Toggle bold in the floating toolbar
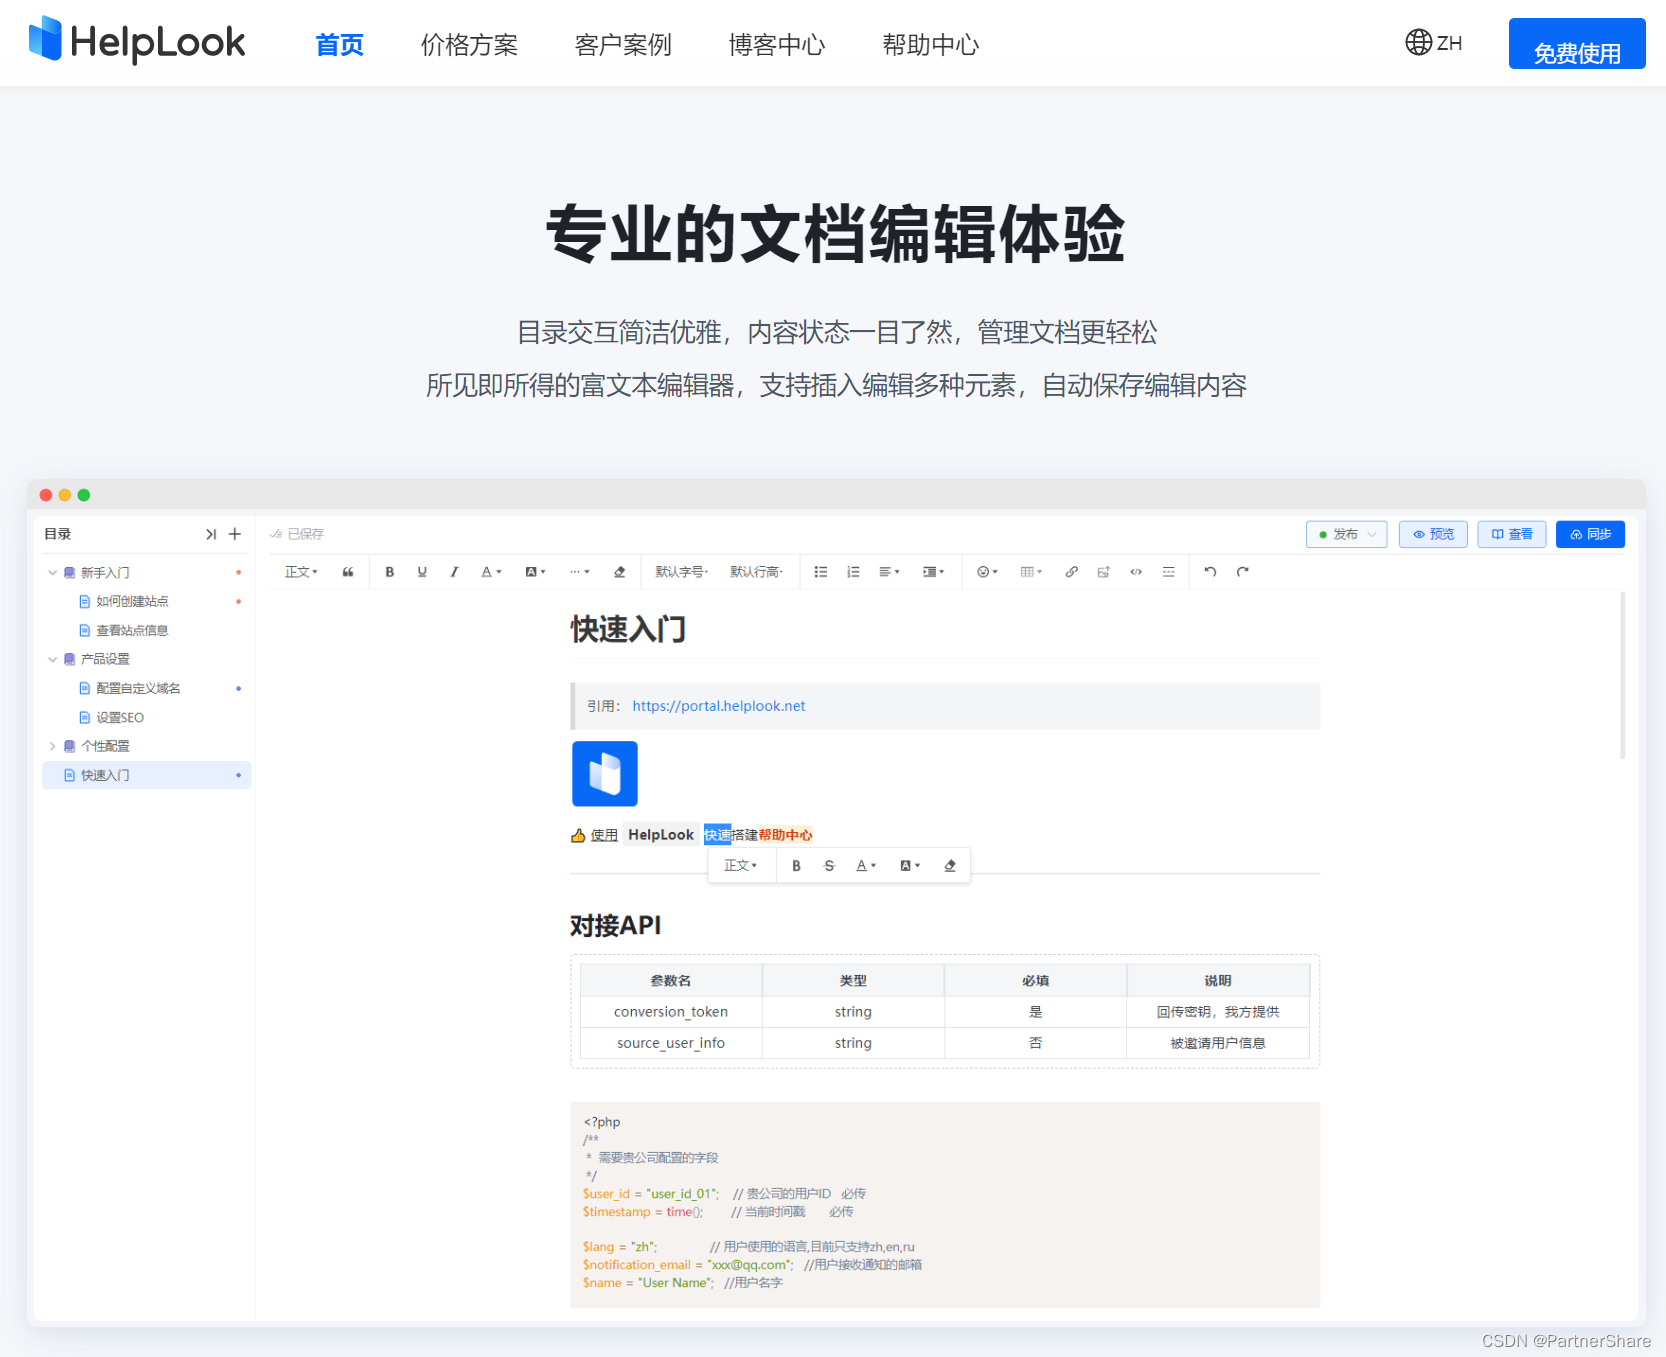1666x1357 pixels. (x=797, y=866)
